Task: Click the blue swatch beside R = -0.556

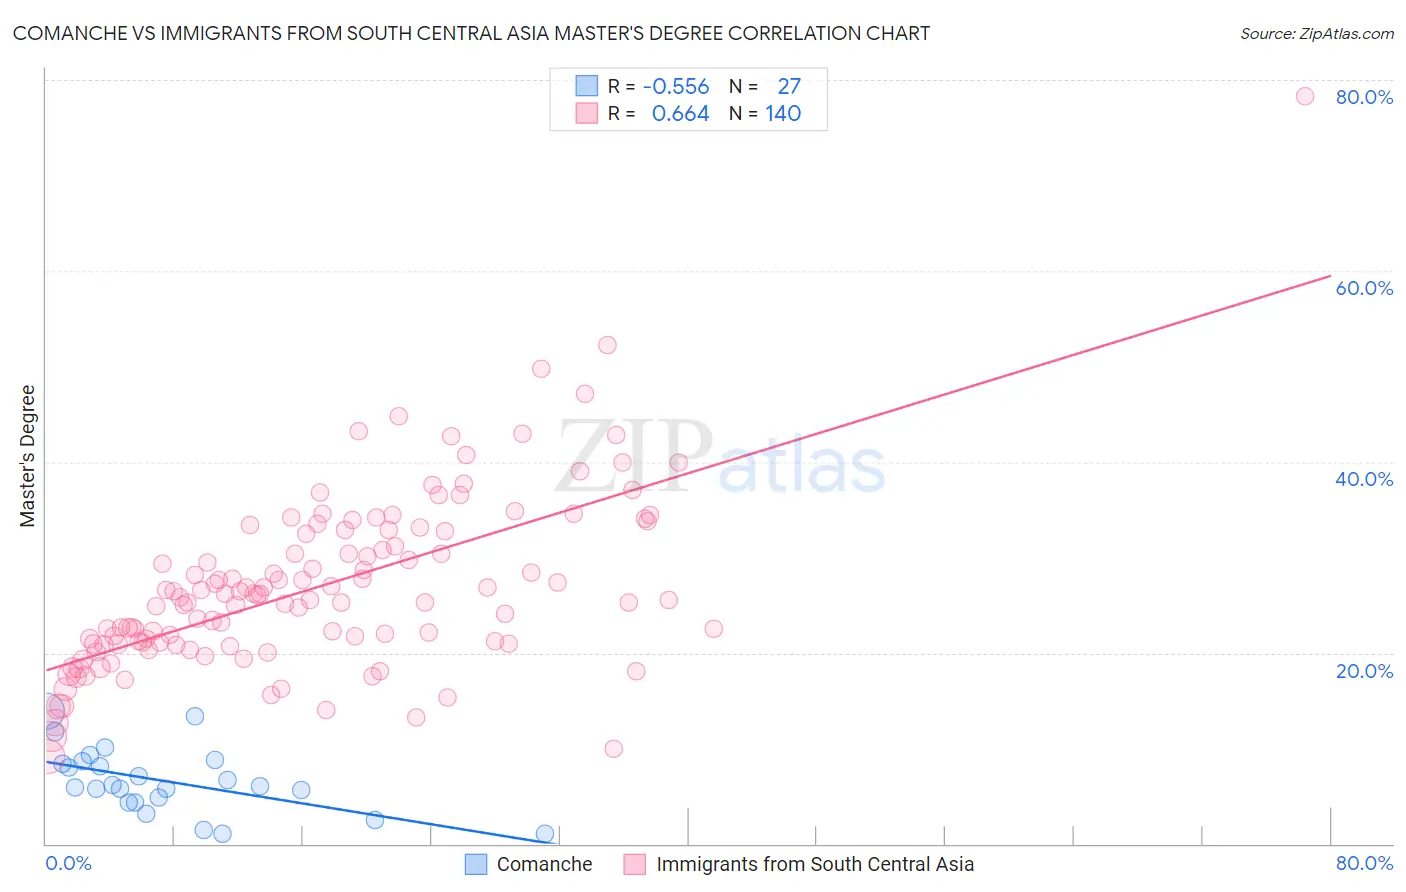Action: (x=586, y=86)
